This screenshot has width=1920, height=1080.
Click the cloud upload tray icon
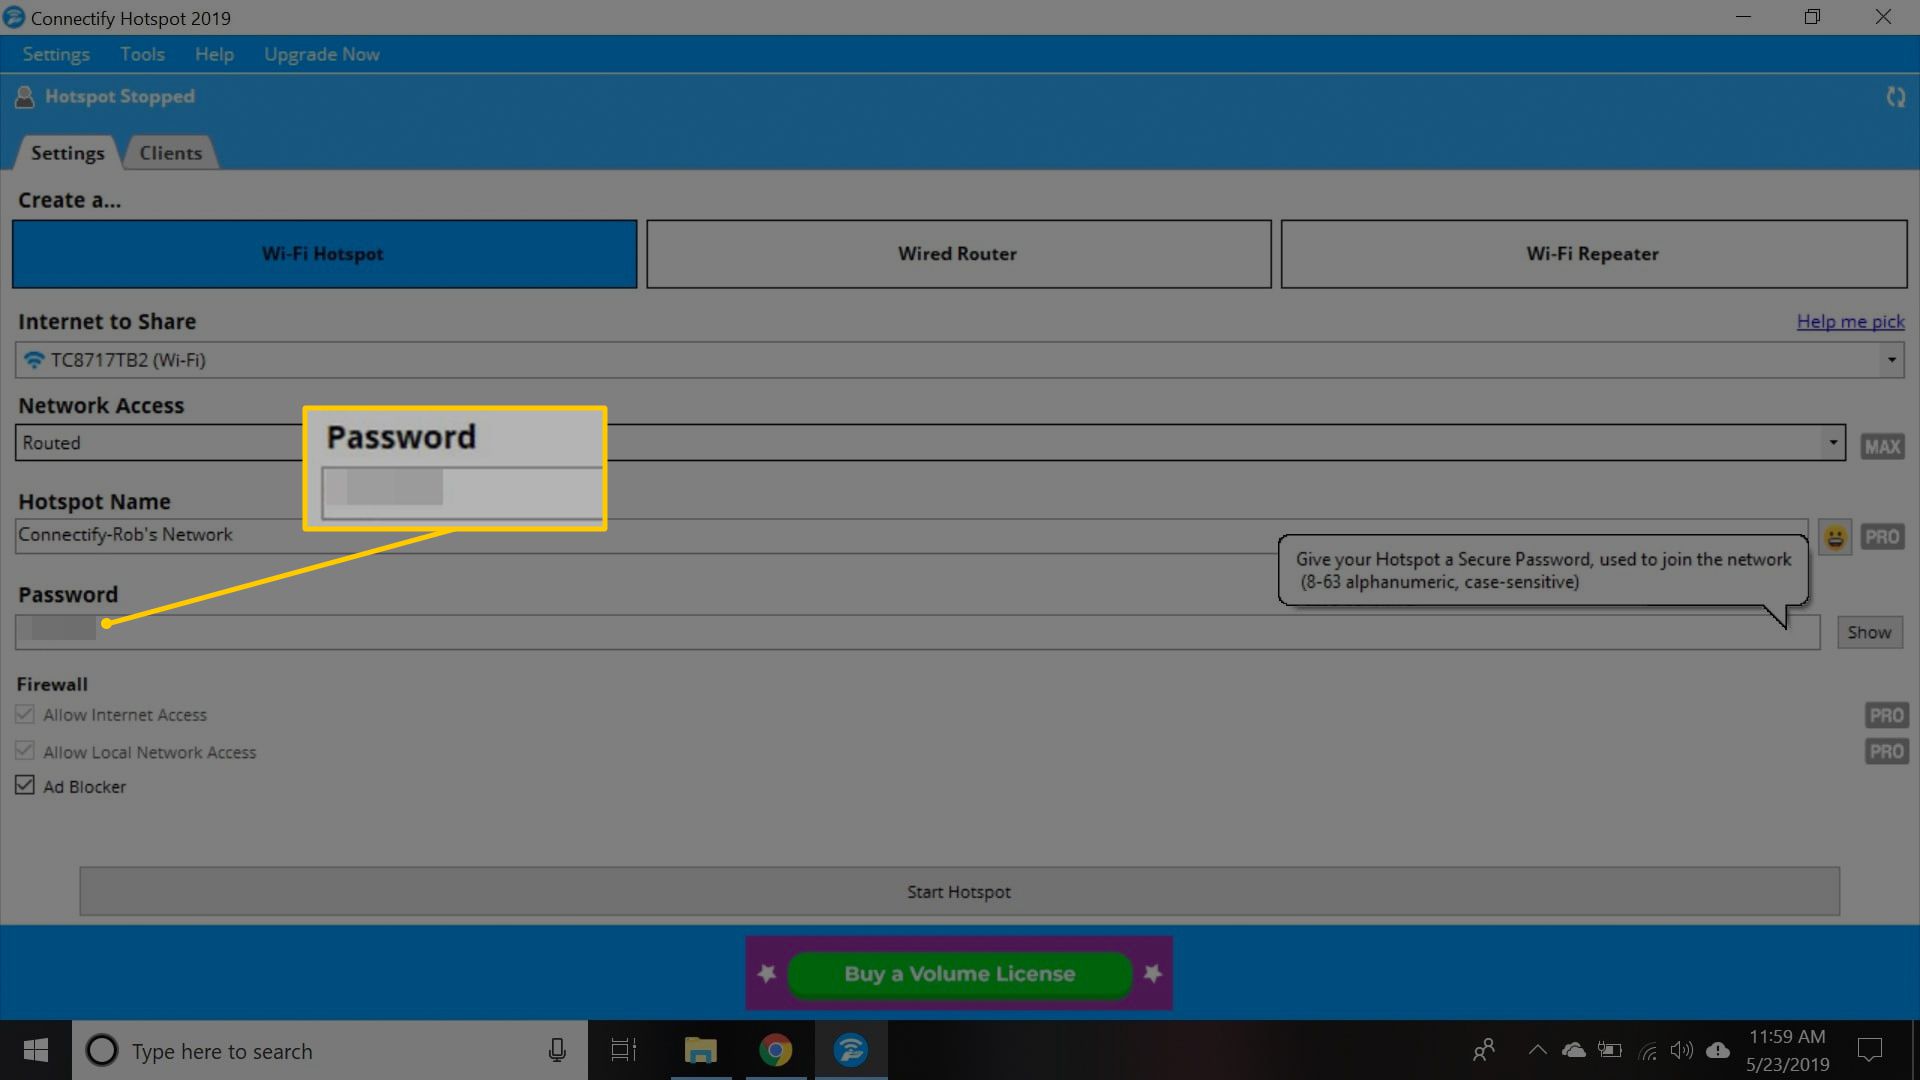1718,1050
